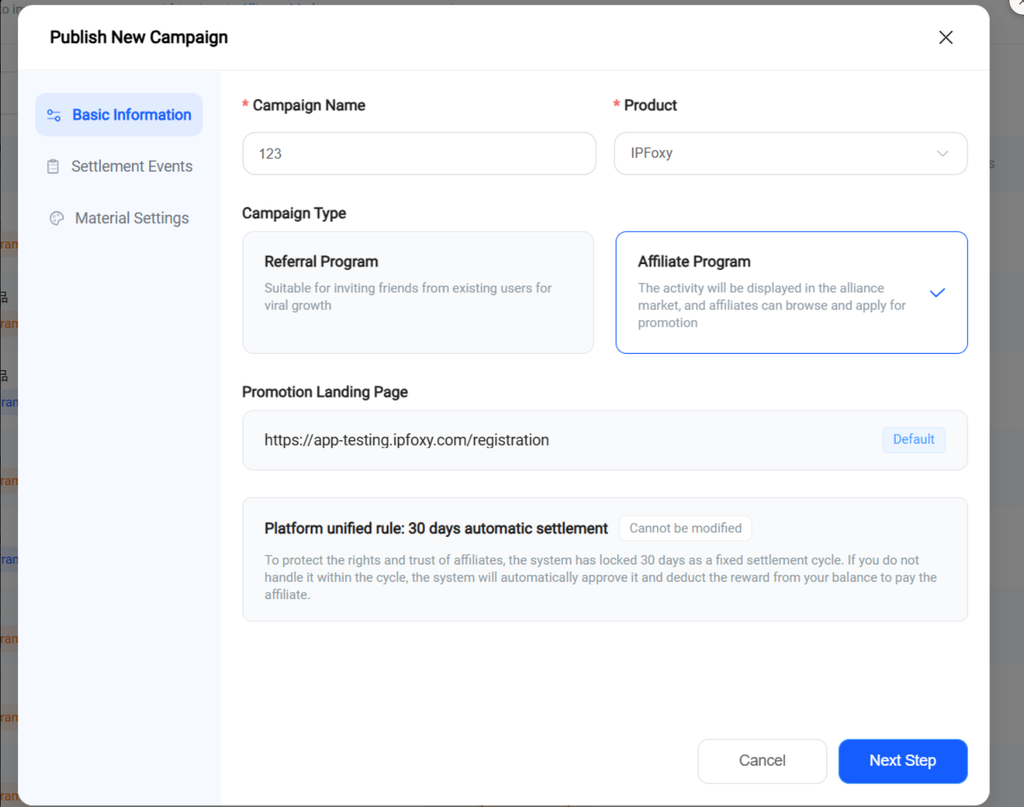Cancel the campaign creation
The image size is (1024, 807).
click(x=762, y=761)
